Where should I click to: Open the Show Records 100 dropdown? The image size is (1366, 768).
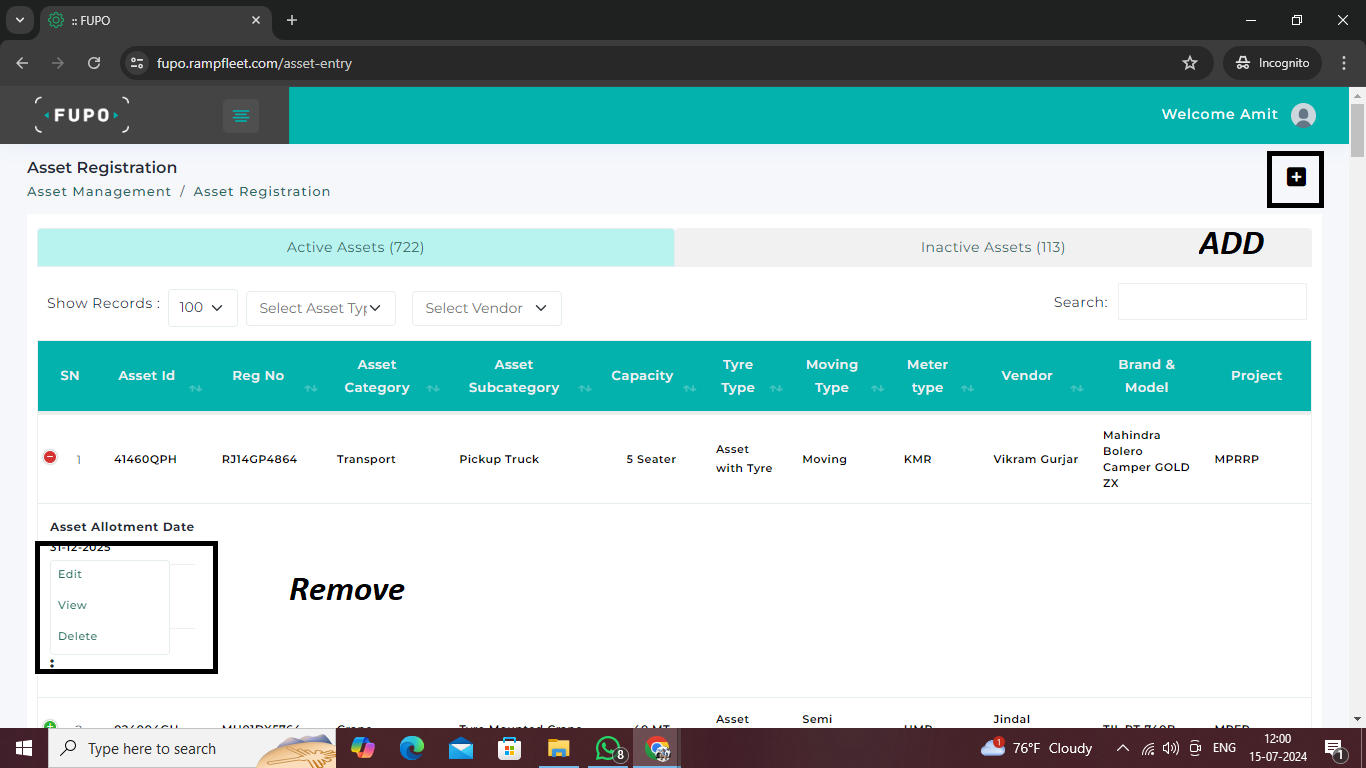(203, 308)
